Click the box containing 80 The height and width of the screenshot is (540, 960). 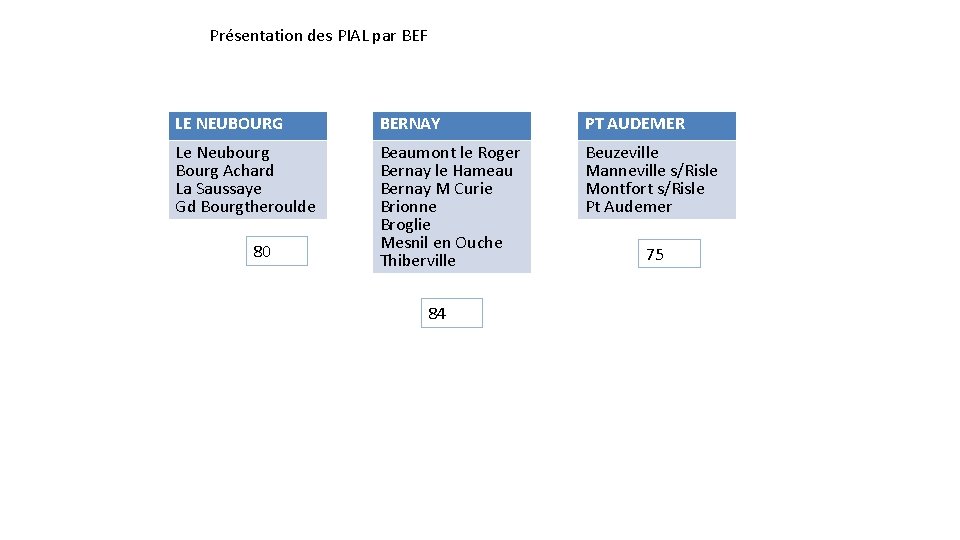[277, 251]
